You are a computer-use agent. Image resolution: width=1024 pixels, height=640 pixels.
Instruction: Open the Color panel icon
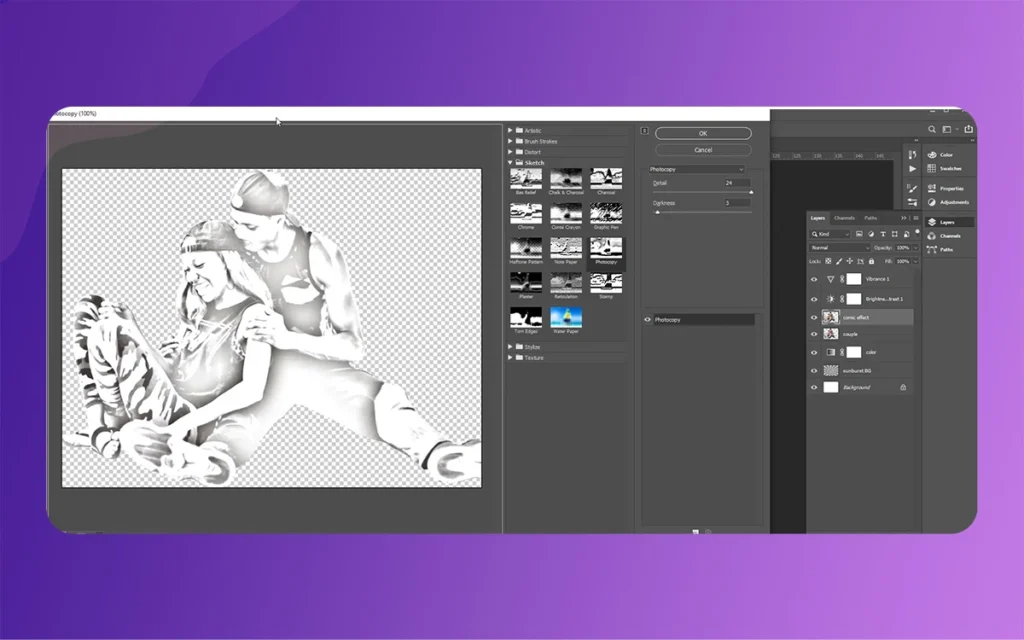pyautogui.click(x=932, y=155)
